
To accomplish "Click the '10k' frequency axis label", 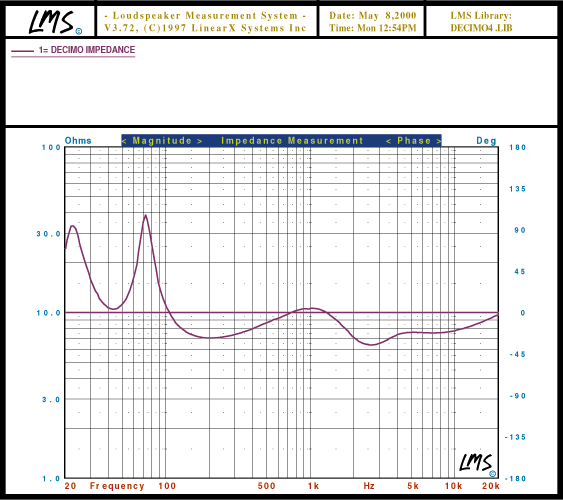I will [x=453, y=486].
